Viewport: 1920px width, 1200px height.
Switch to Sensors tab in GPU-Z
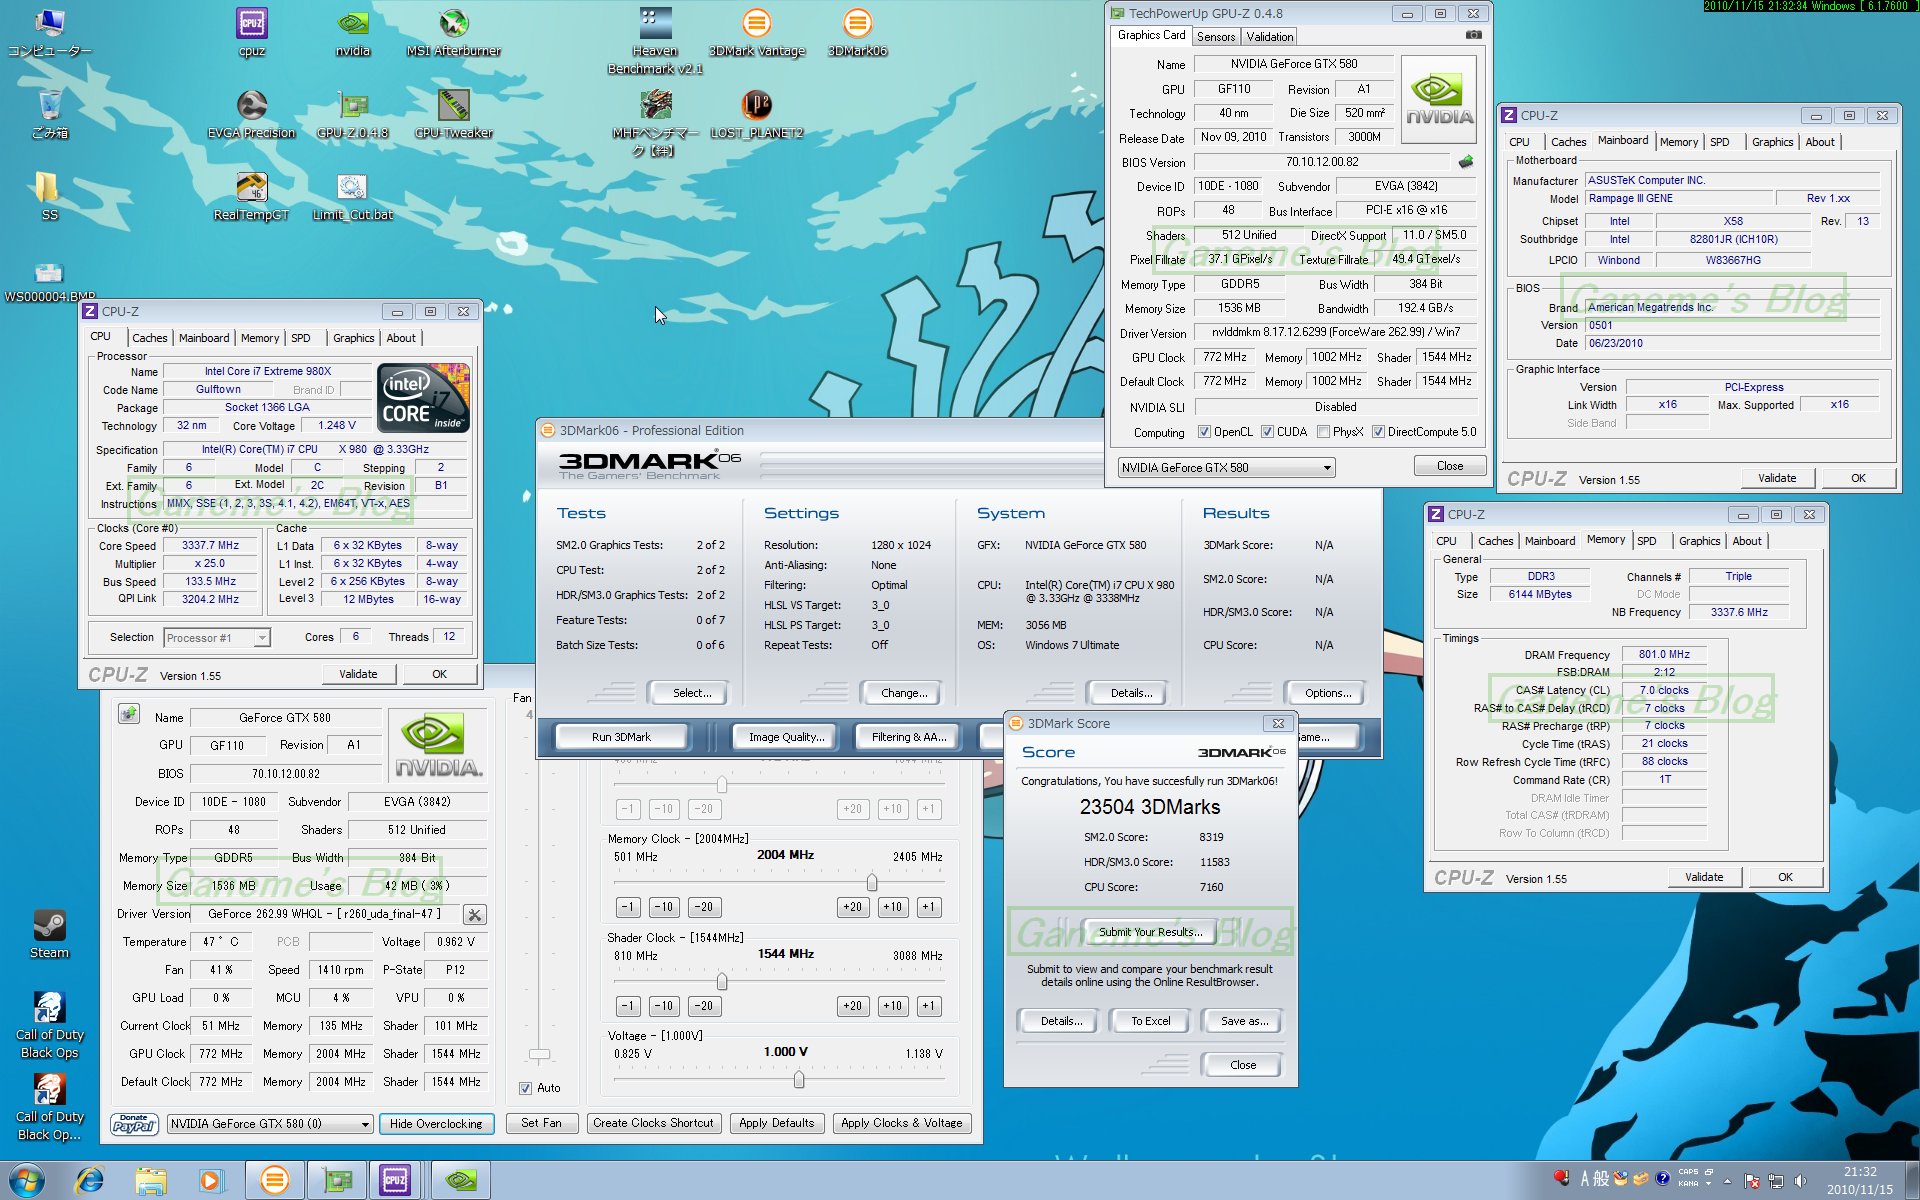pos(1216,37)
